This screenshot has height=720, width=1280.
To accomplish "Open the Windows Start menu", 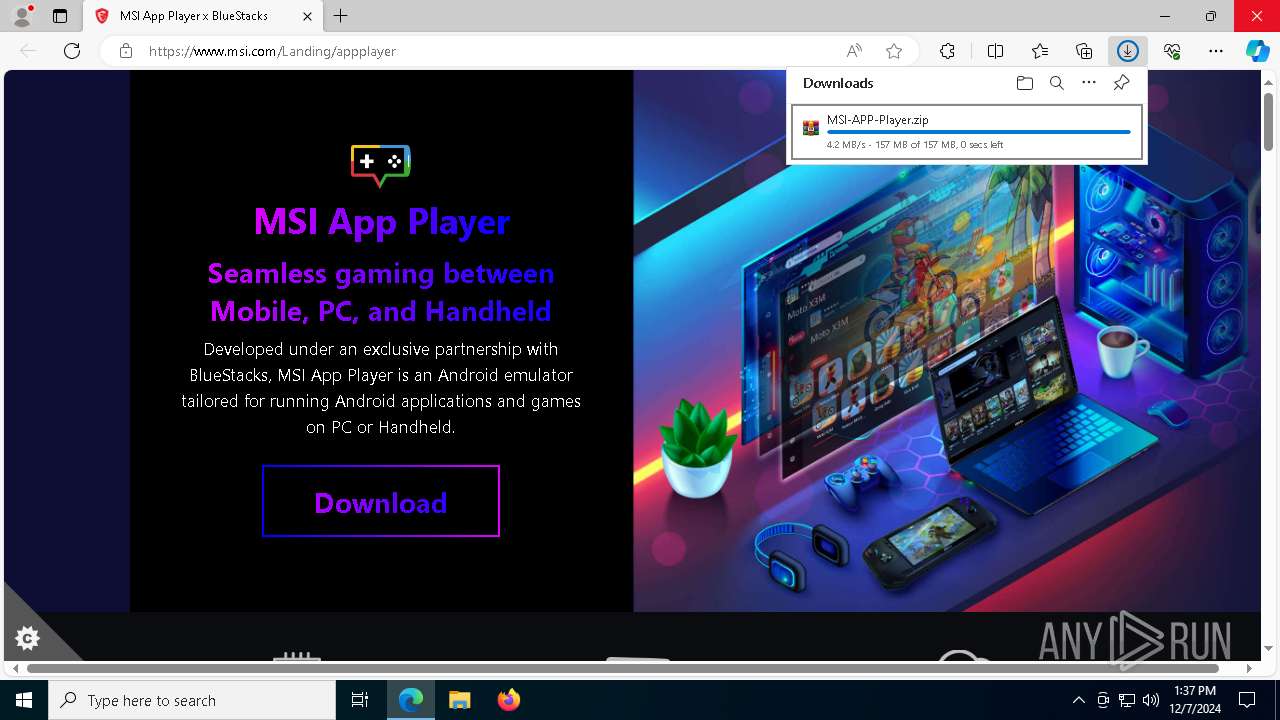I will pyautogui.click(x=24, y=700).
